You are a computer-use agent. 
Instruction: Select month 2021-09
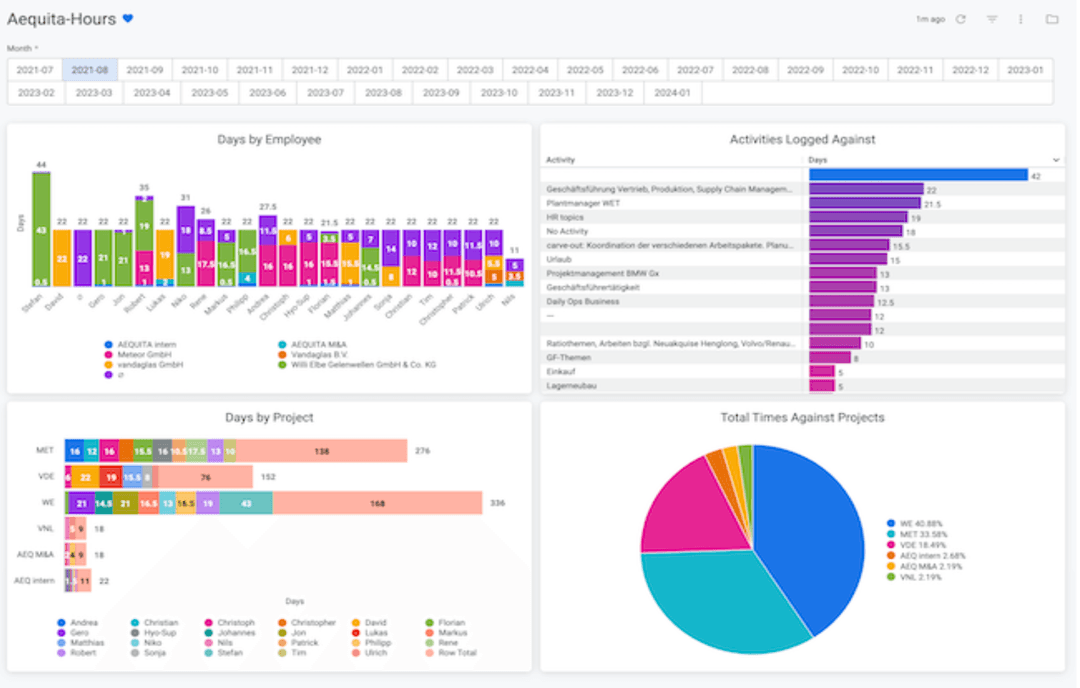145,70
